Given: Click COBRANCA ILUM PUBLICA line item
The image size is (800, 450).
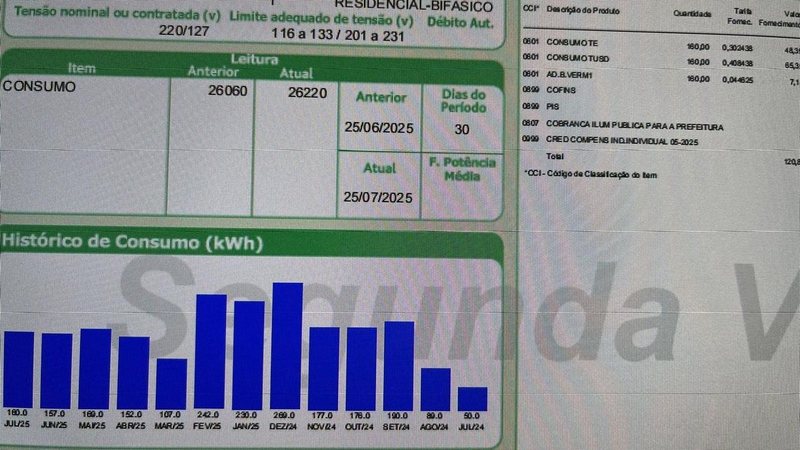Looking at the screenshot, I should [x=634, y=126].
